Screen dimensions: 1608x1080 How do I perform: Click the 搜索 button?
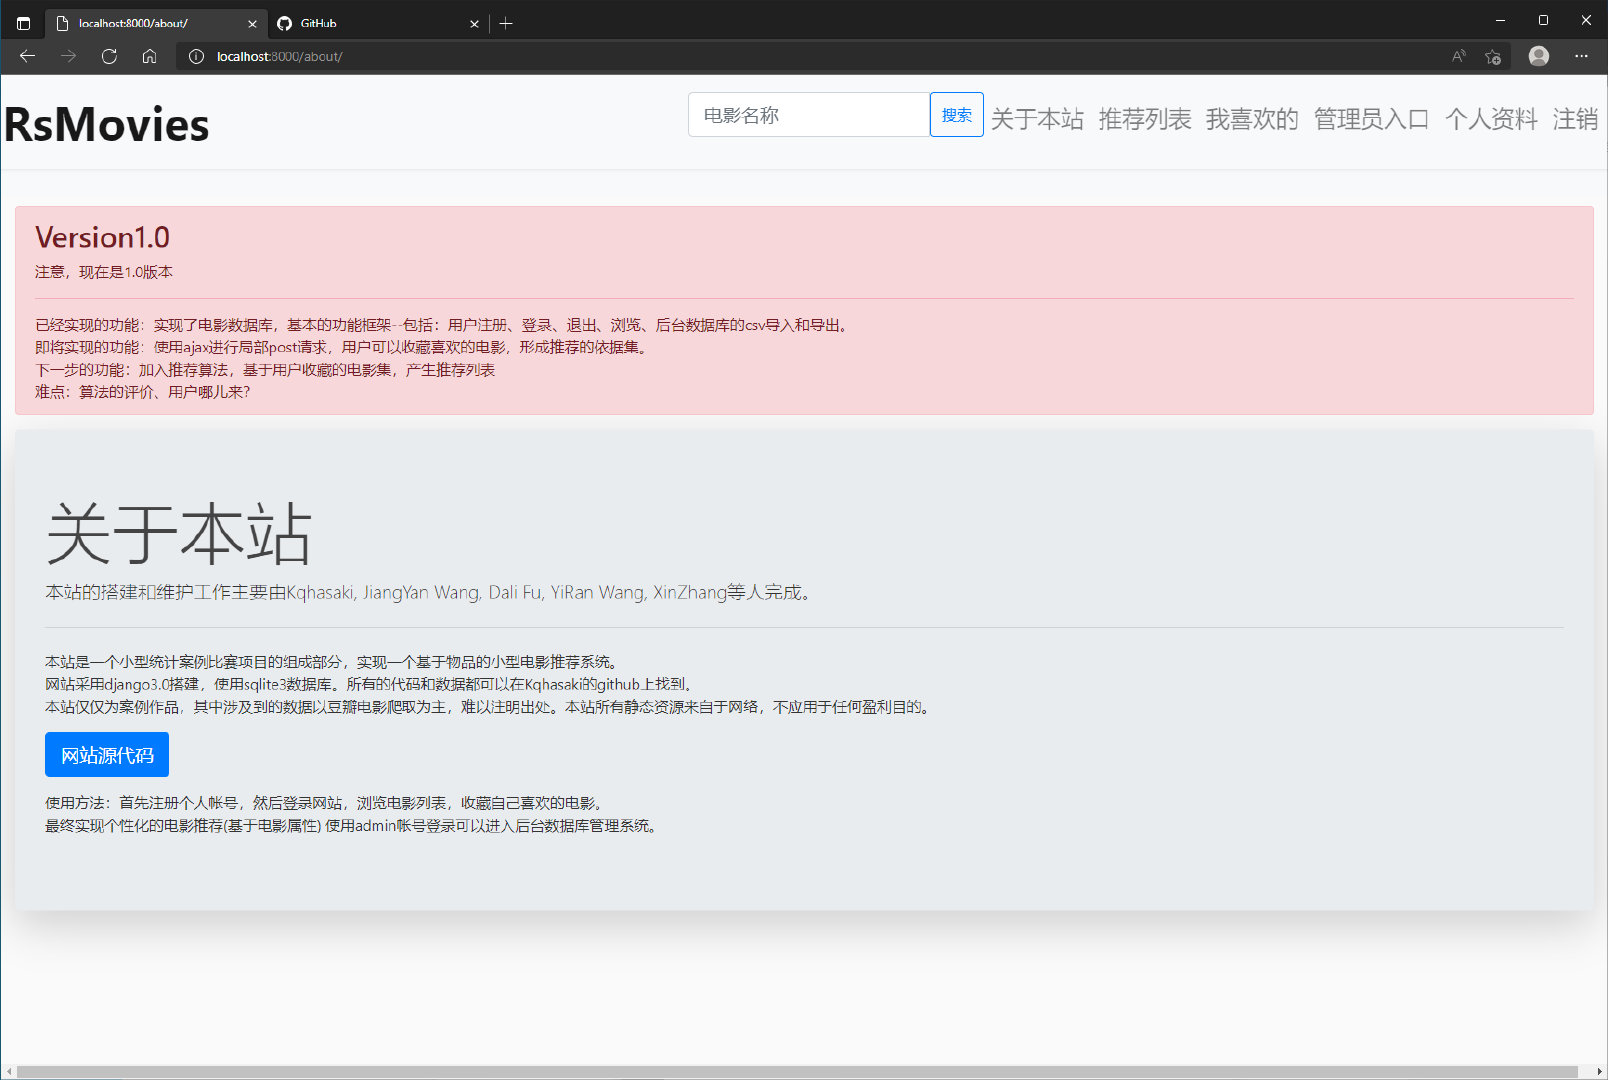957,115
